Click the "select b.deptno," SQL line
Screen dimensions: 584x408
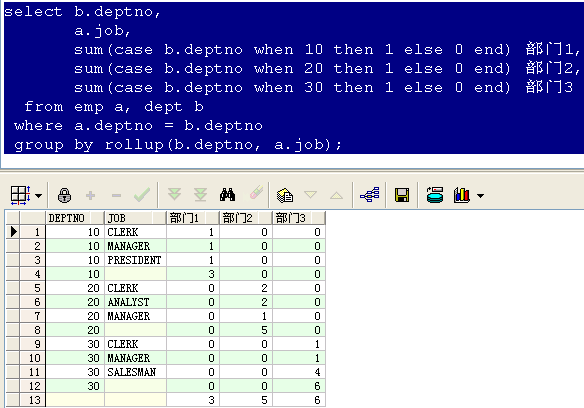[x=82, y=12]
